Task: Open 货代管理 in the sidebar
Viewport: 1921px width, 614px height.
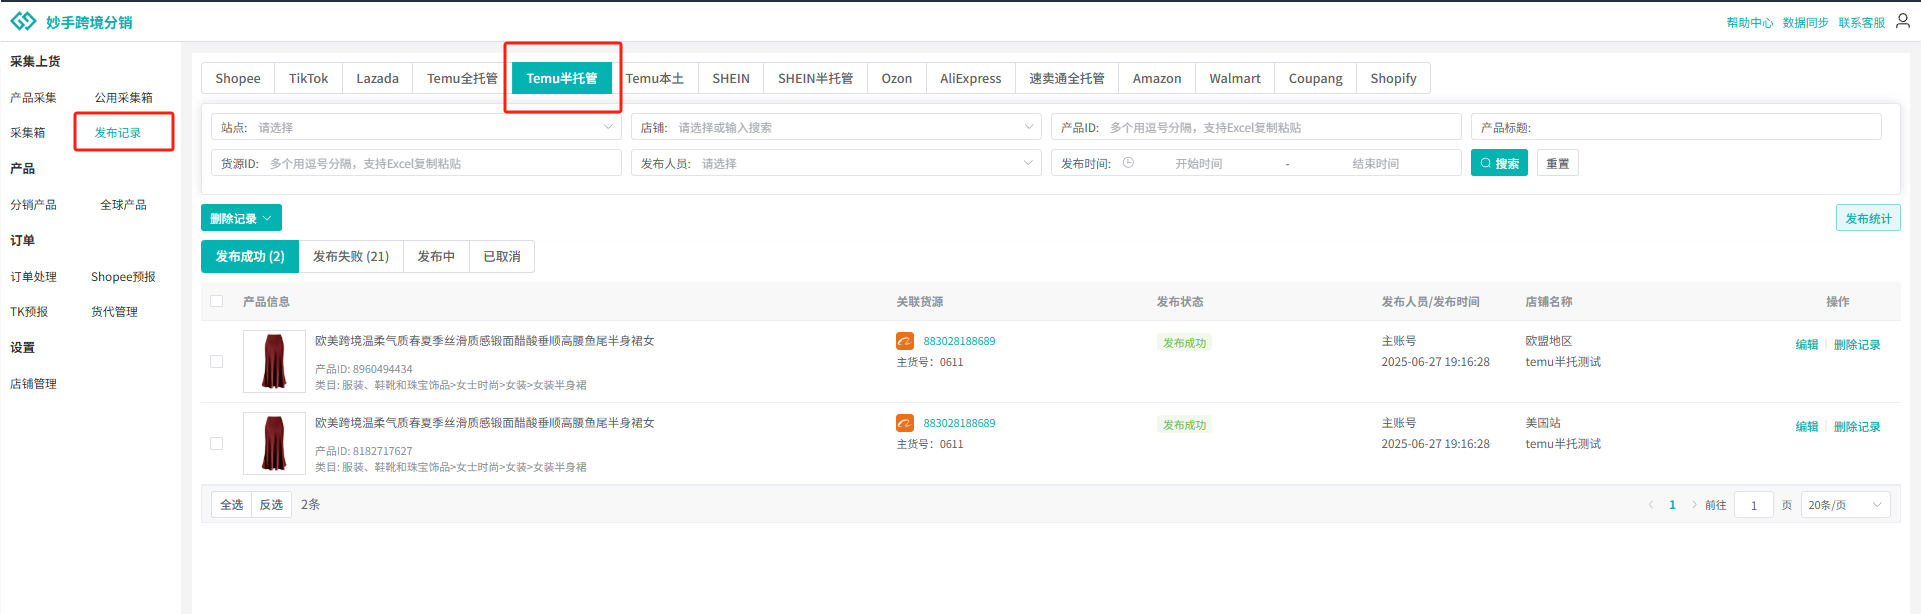Action: [114, 311]
